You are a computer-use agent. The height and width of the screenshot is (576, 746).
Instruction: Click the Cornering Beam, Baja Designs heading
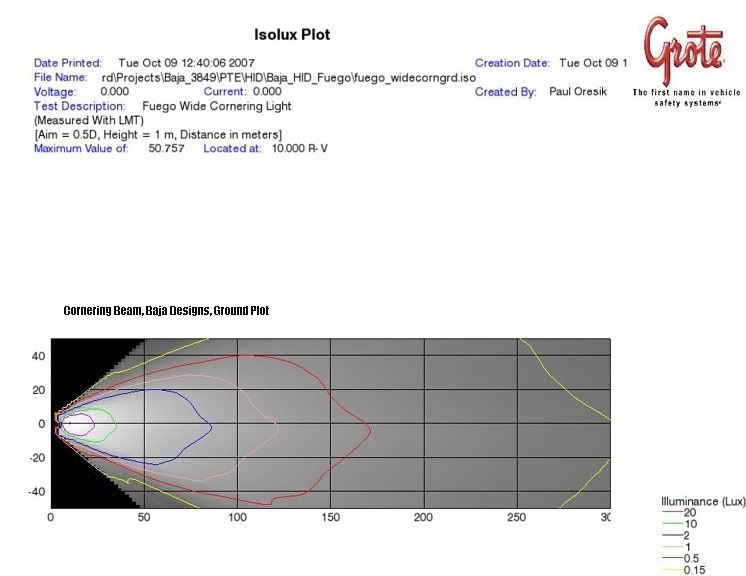pos(166,311)
